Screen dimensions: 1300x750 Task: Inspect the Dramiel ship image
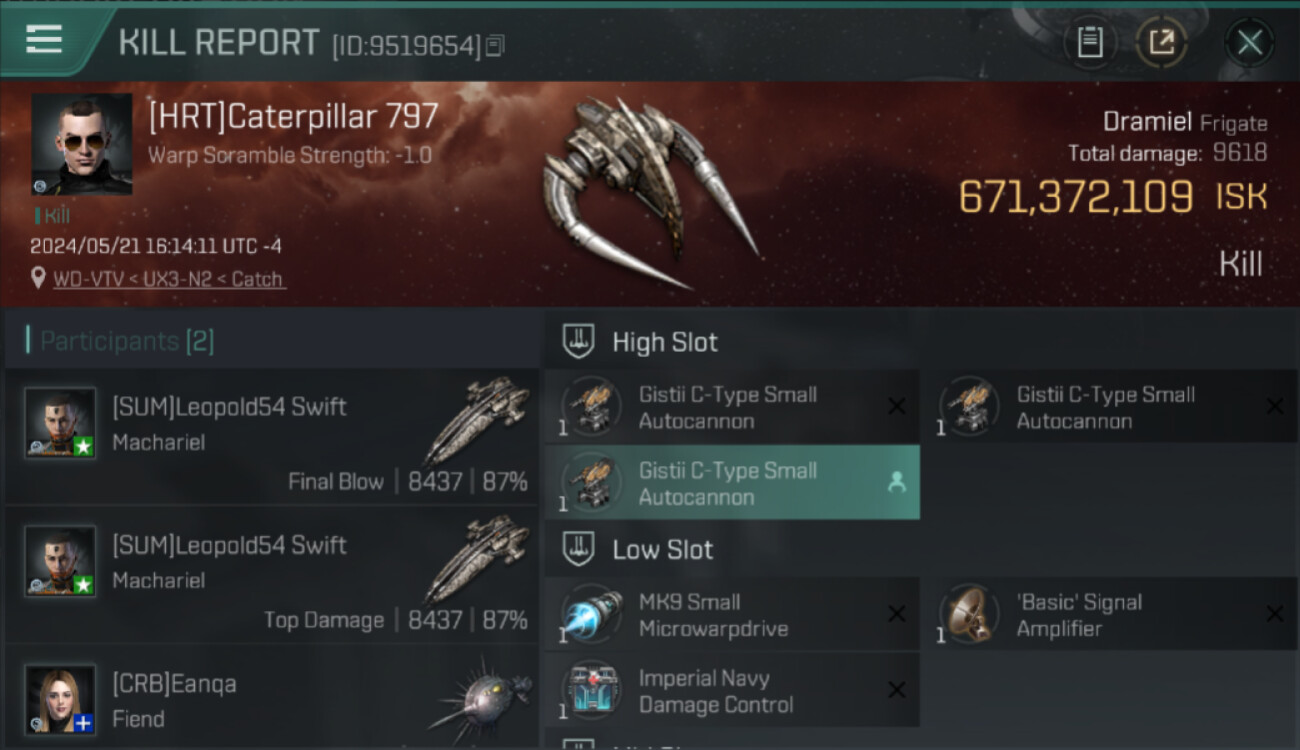[650, 190]
